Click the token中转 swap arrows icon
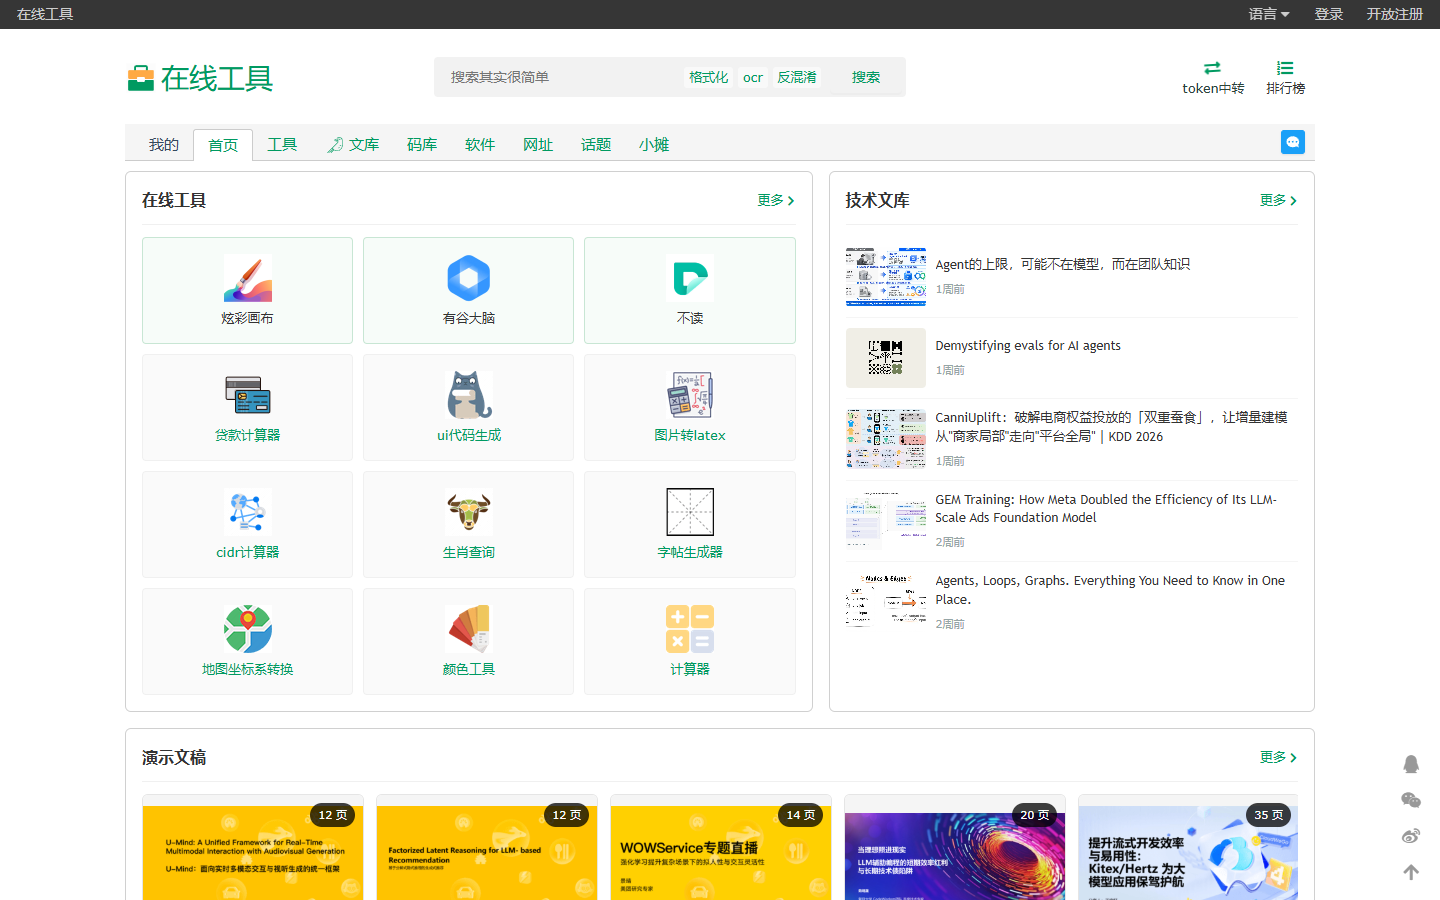The width and height of the screenshot is (1440, 900). coord(1212,68)
